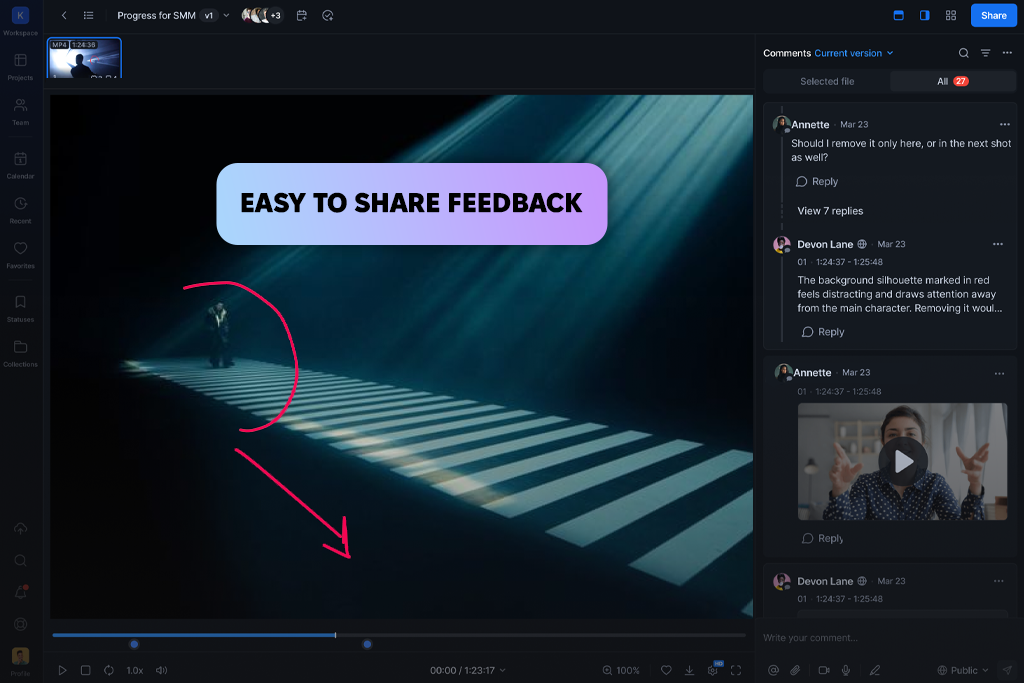Filter comments list
Screen dimensions: 1024x683
pos(985,54)
